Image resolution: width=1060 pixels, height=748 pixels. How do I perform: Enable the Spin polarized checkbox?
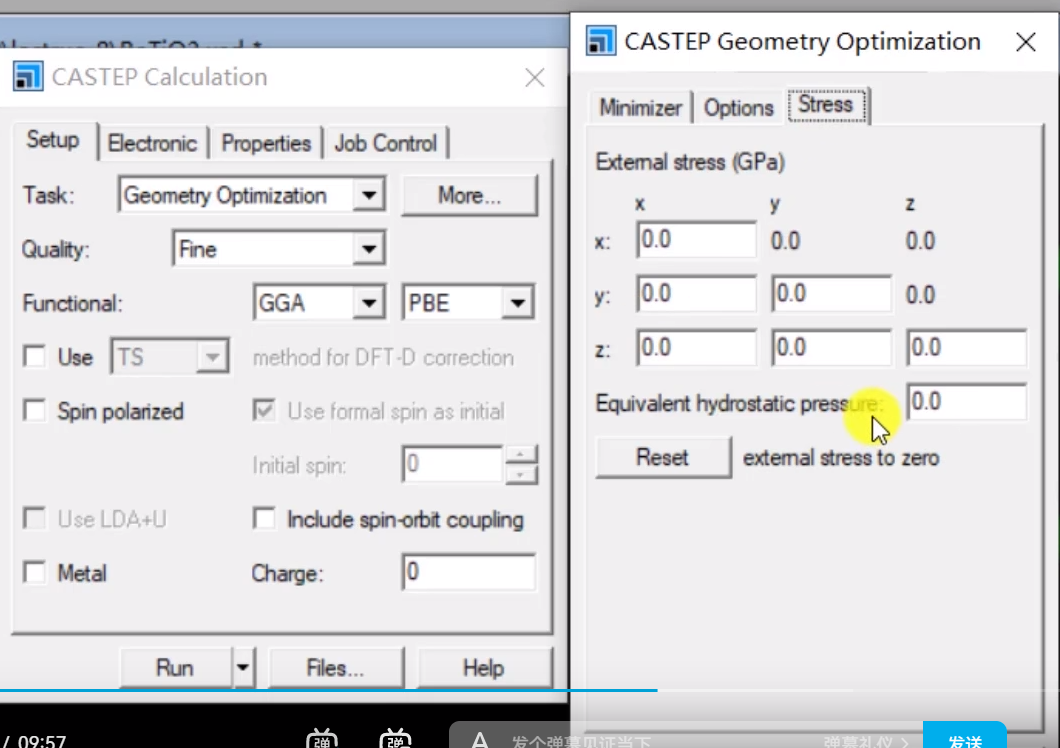tap(34, 411)
